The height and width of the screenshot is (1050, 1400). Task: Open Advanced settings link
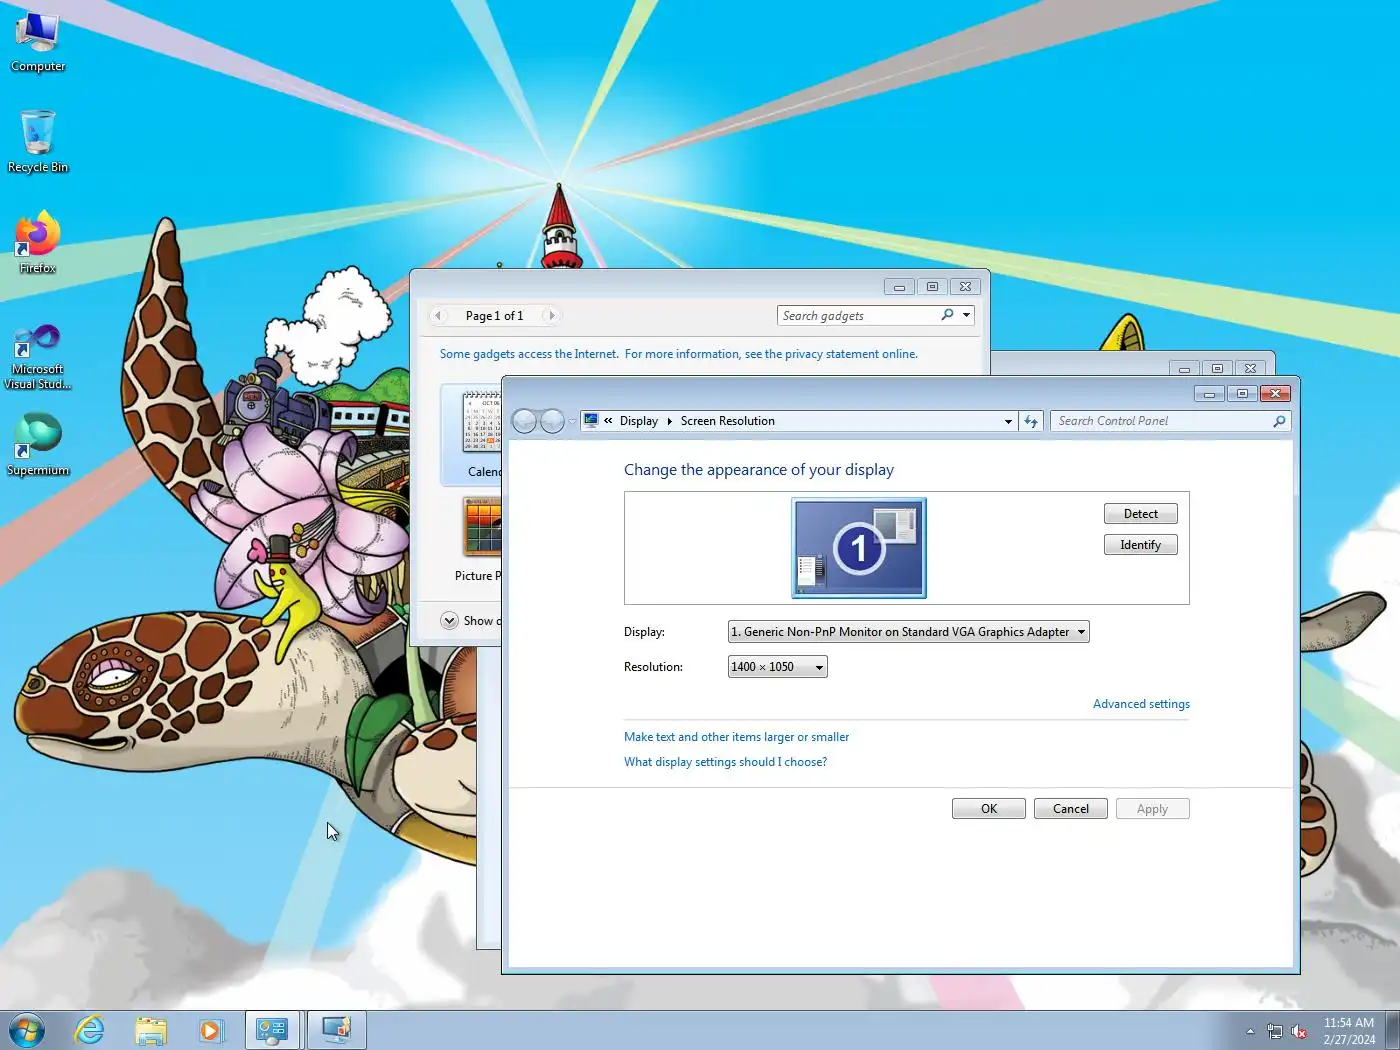1141,704
